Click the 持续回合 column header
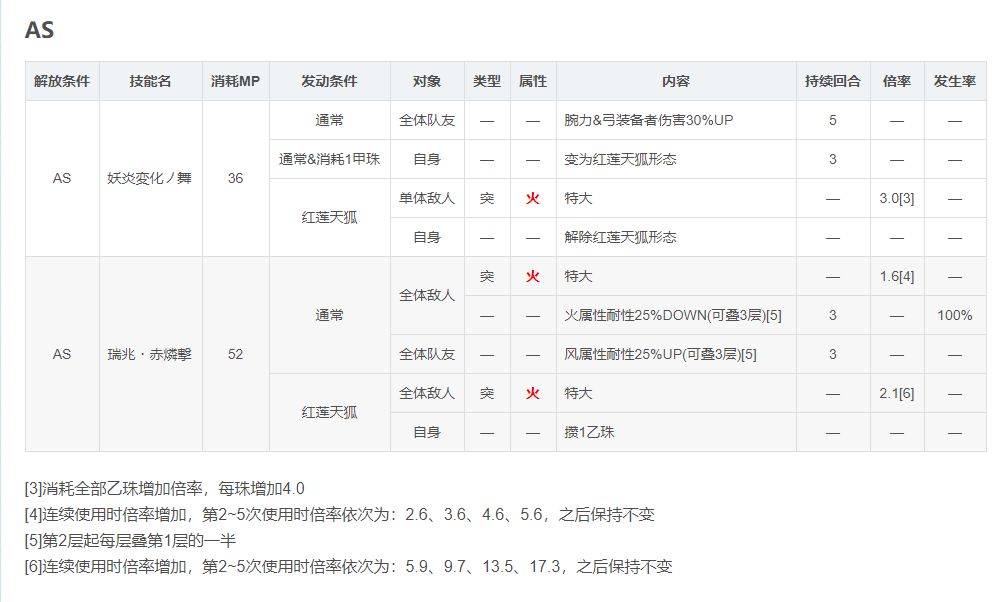Image resolution: width=1001 pixels, height=602 pixels. tap(833, 81)
